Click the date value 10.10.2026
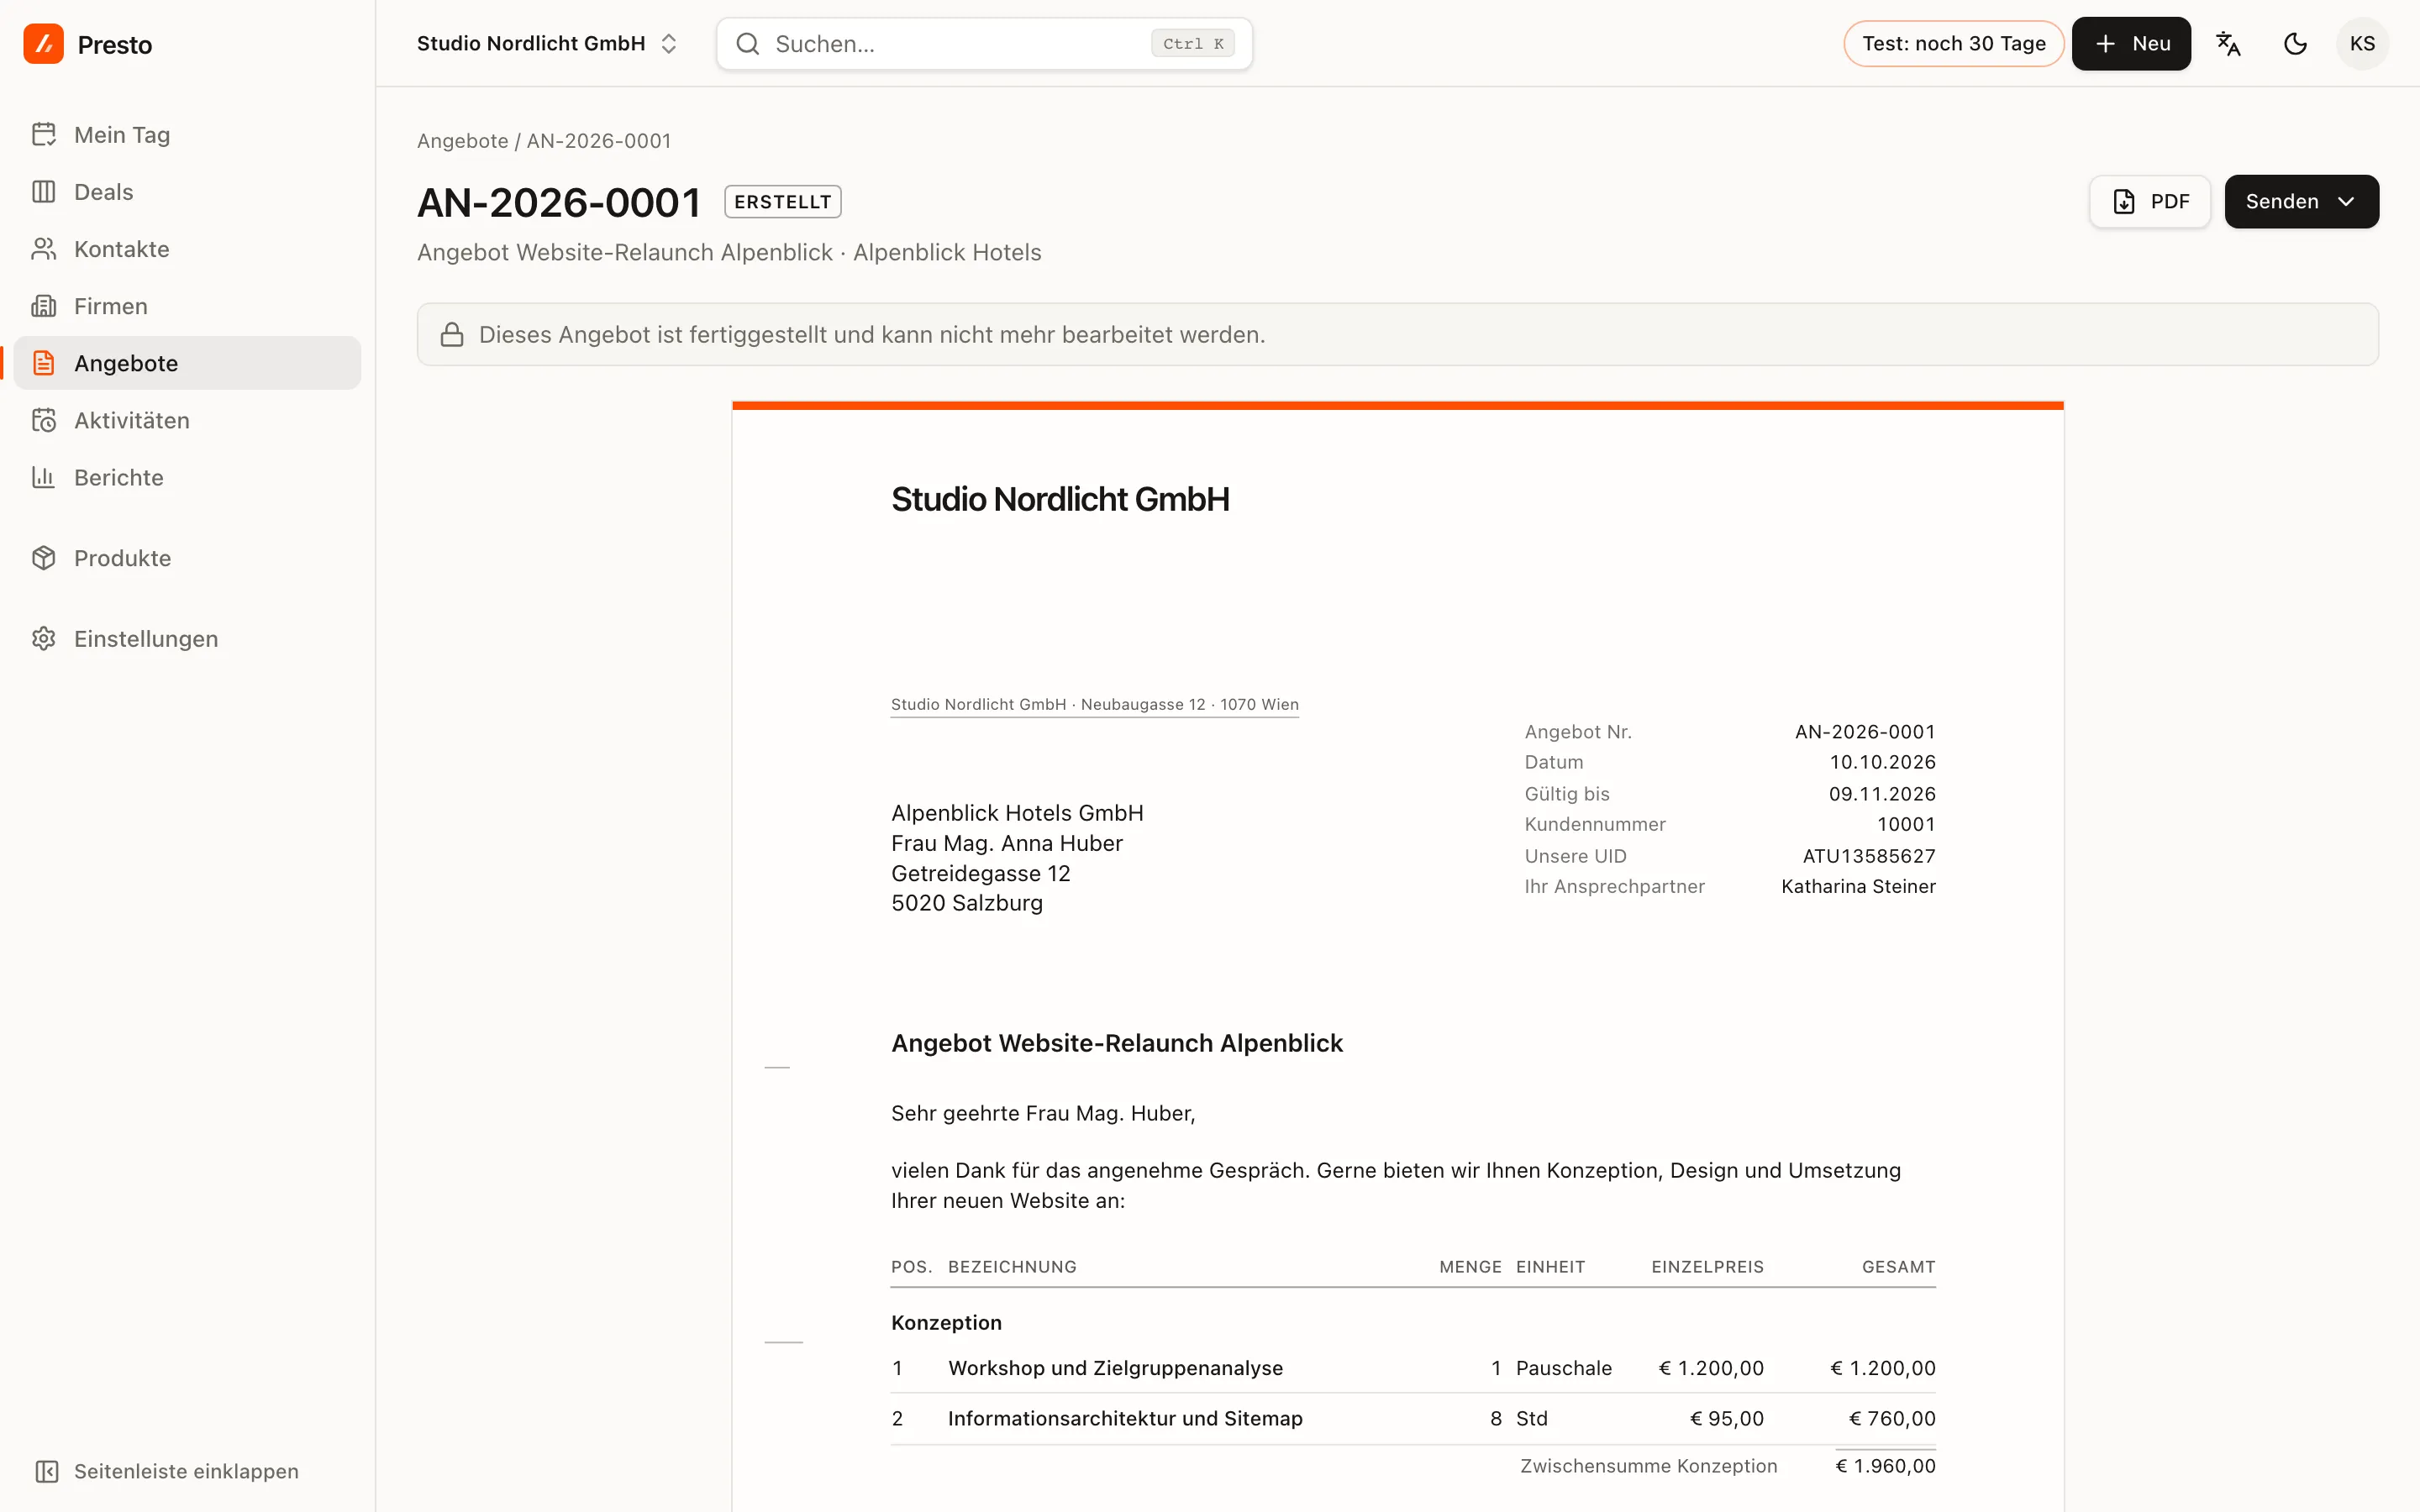 coord(1882,762)
